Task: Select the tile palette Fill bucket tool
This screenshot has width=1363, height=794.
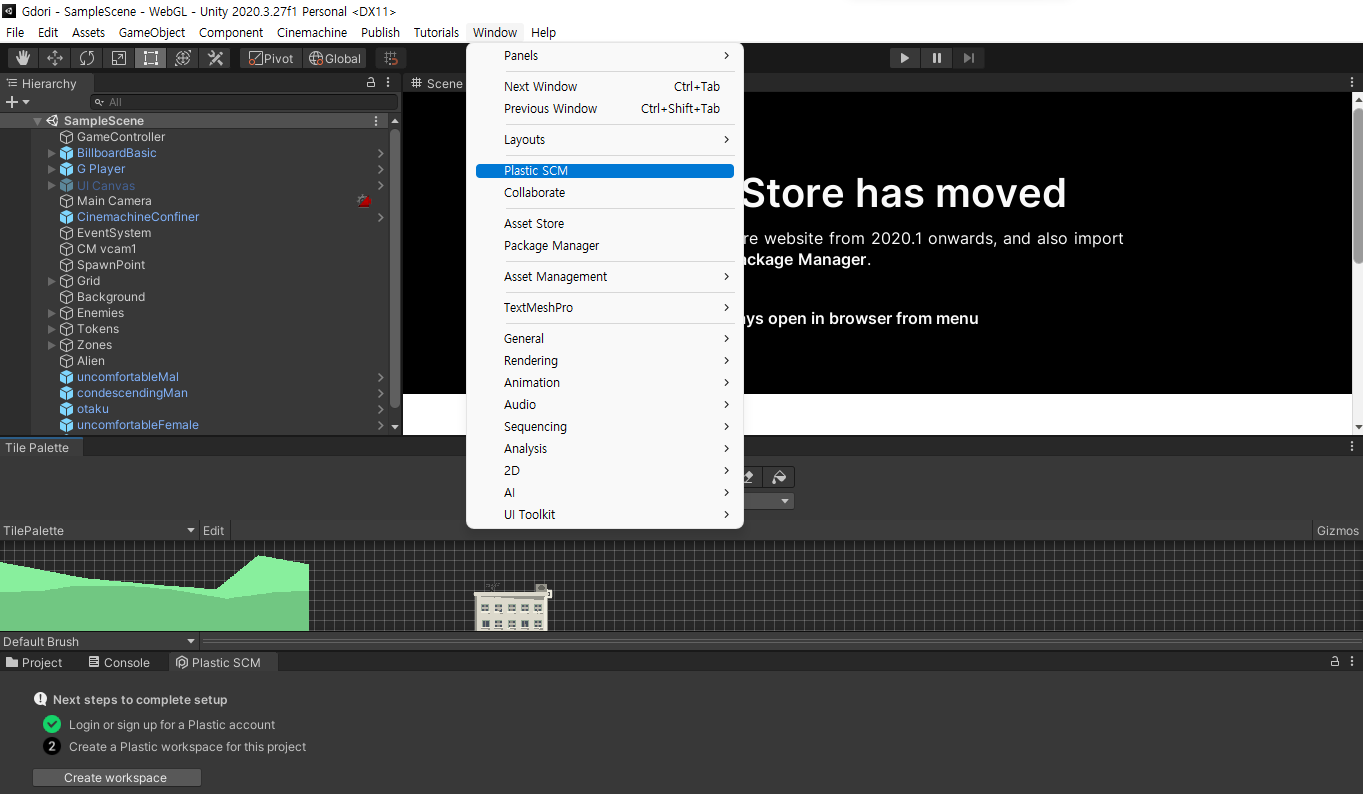Action: [x=781, y=477]
